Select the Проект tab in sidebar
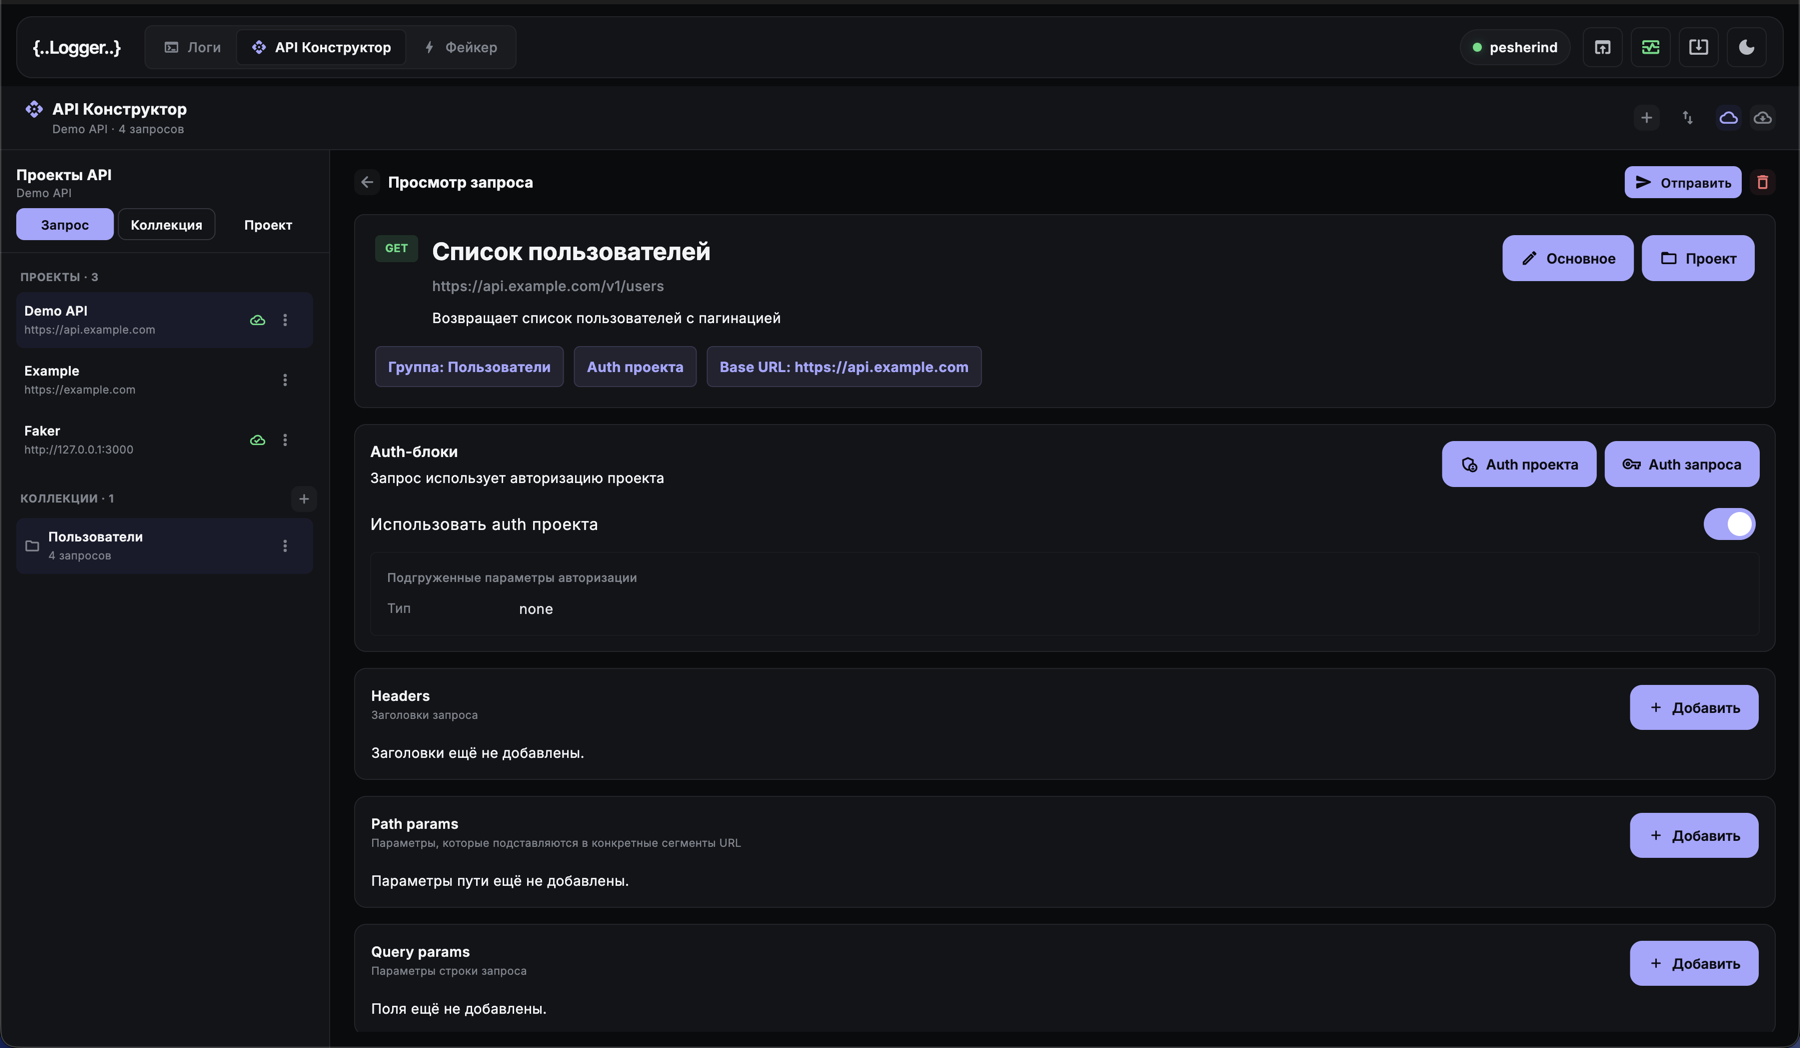Screen dimensions: 1800x1048 coord(268,225)
